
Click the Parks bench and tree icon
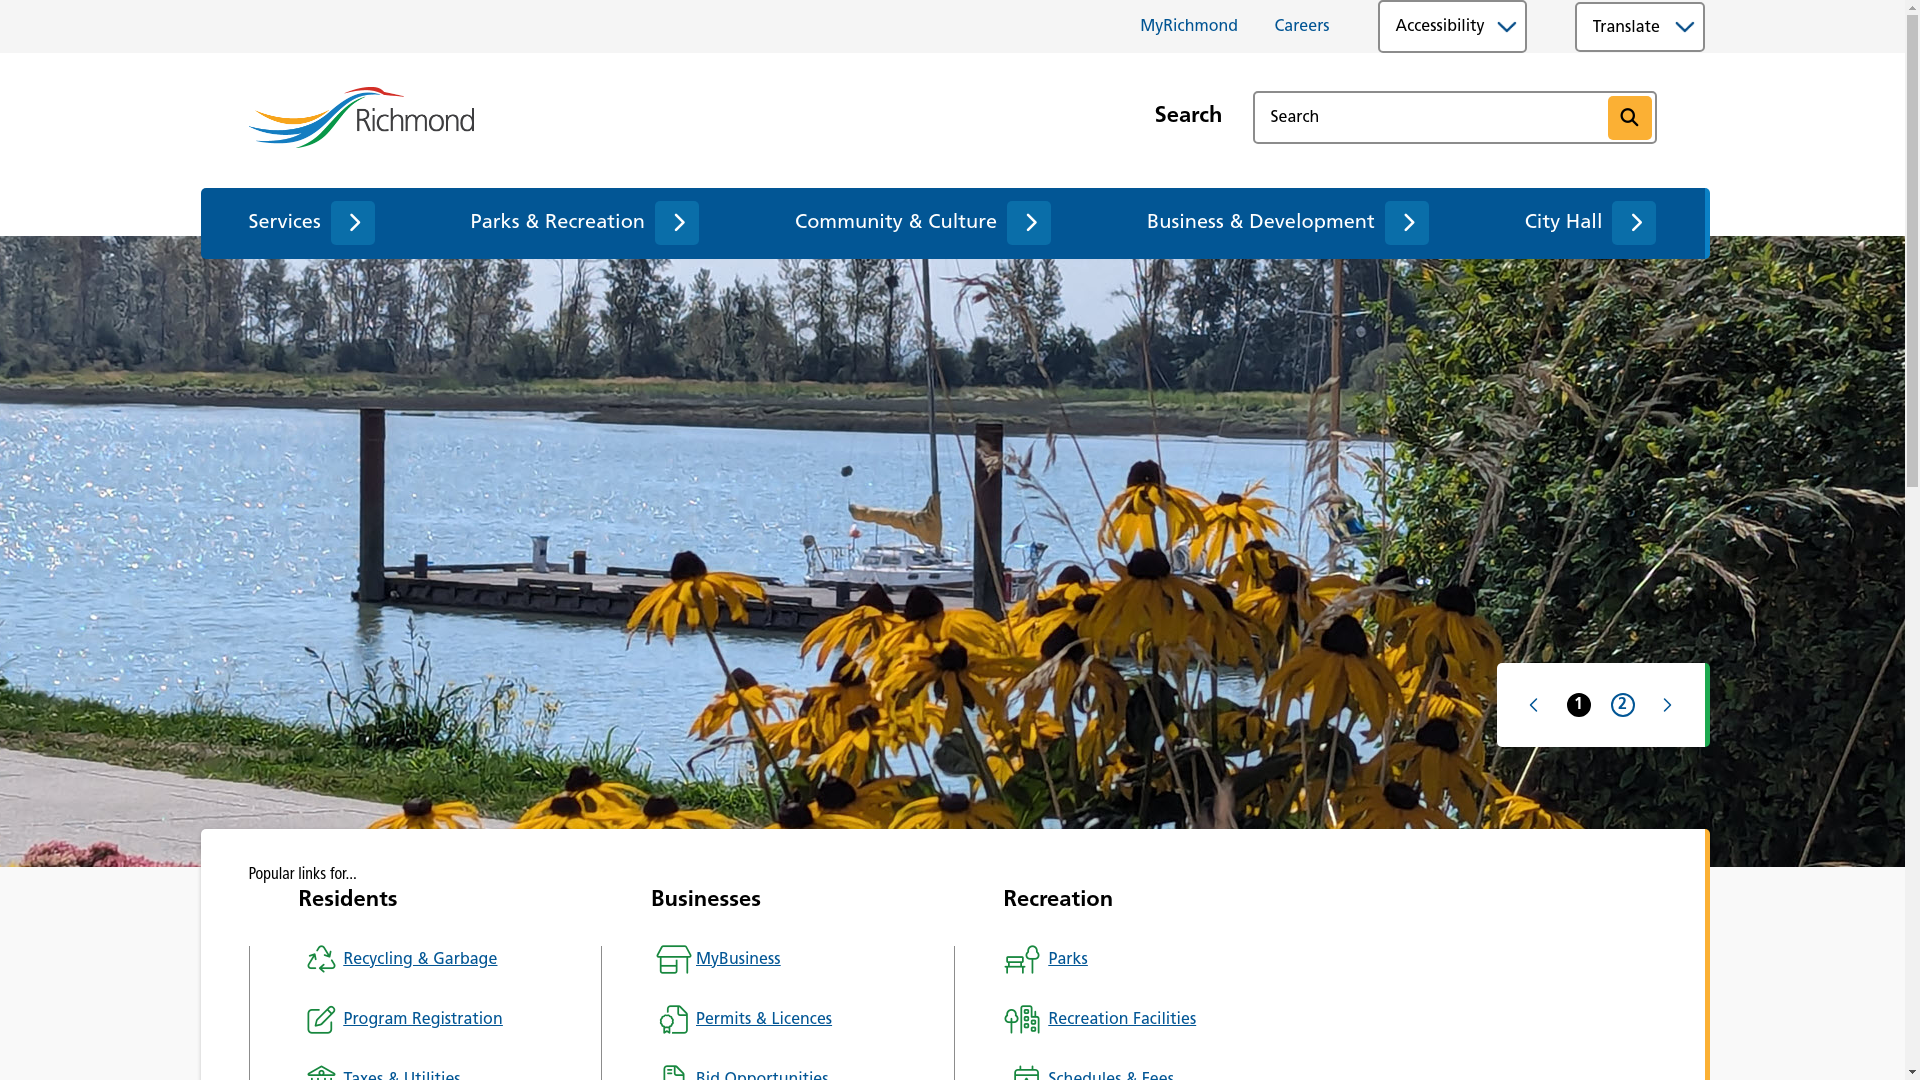coord(1022,959)
